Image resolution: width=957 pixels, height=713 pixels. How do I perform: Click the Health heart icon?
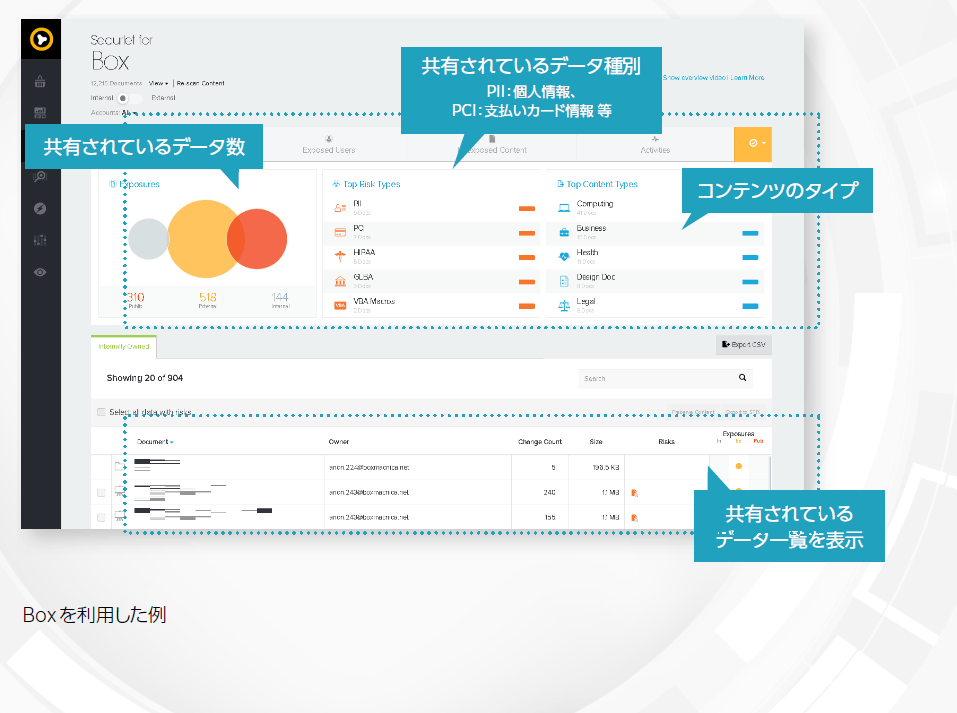(x=564, y=256)
